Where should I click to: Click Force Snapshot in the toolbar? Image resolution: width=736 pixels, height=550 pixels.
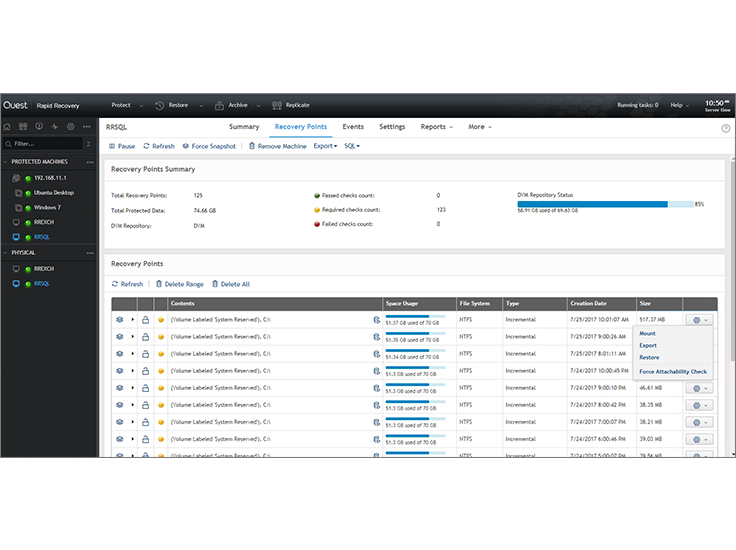209,146
